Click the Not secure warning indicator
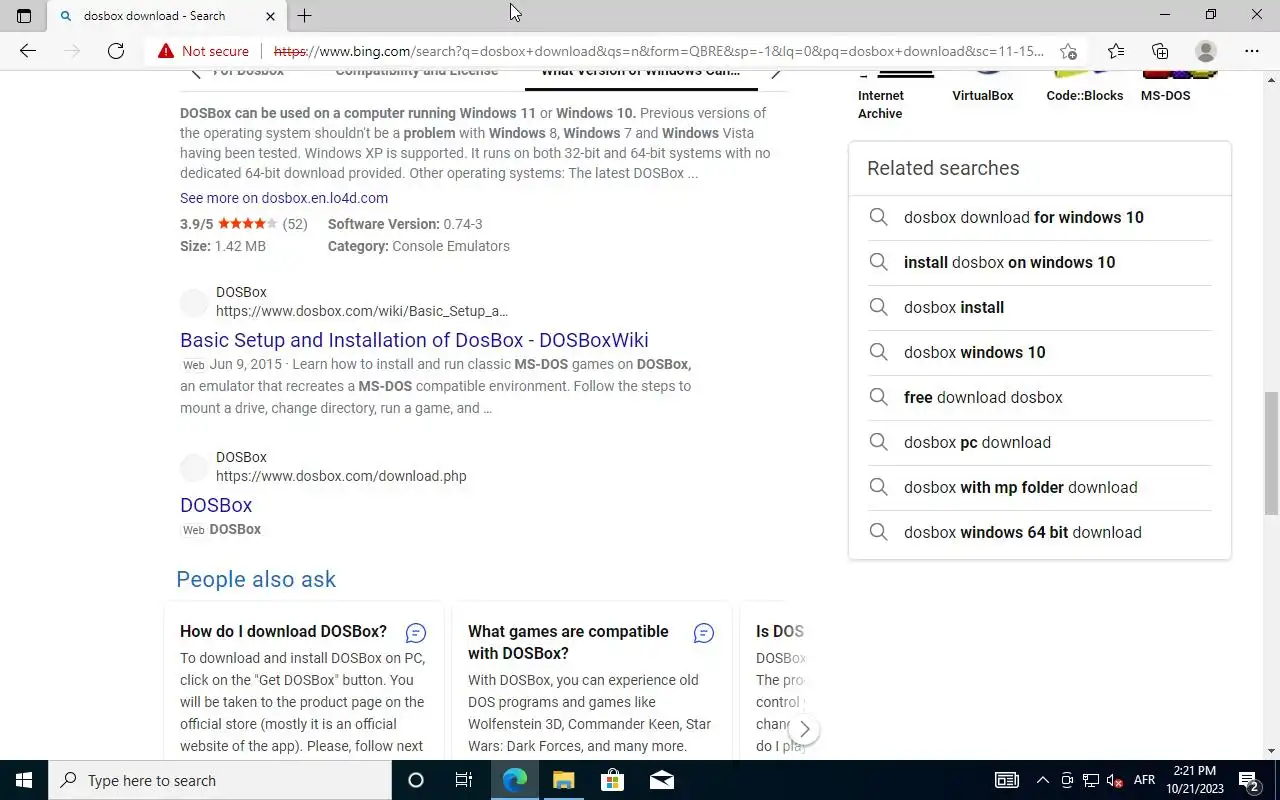Image resolution: width=1280 pixels, height=800 pixels. [x=203, y=51]
